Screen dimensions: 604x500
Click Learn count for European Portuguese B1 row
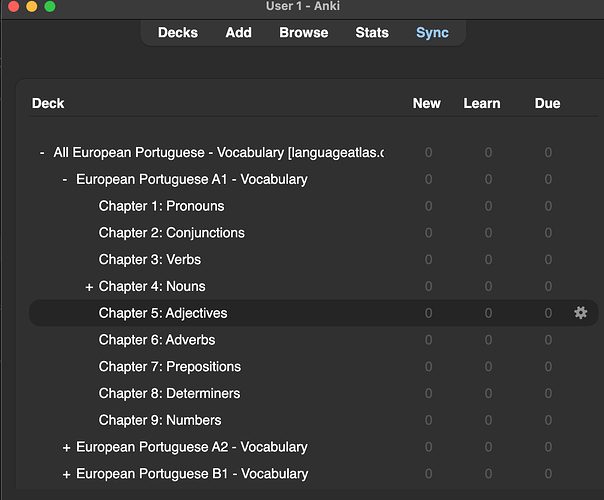488,474
